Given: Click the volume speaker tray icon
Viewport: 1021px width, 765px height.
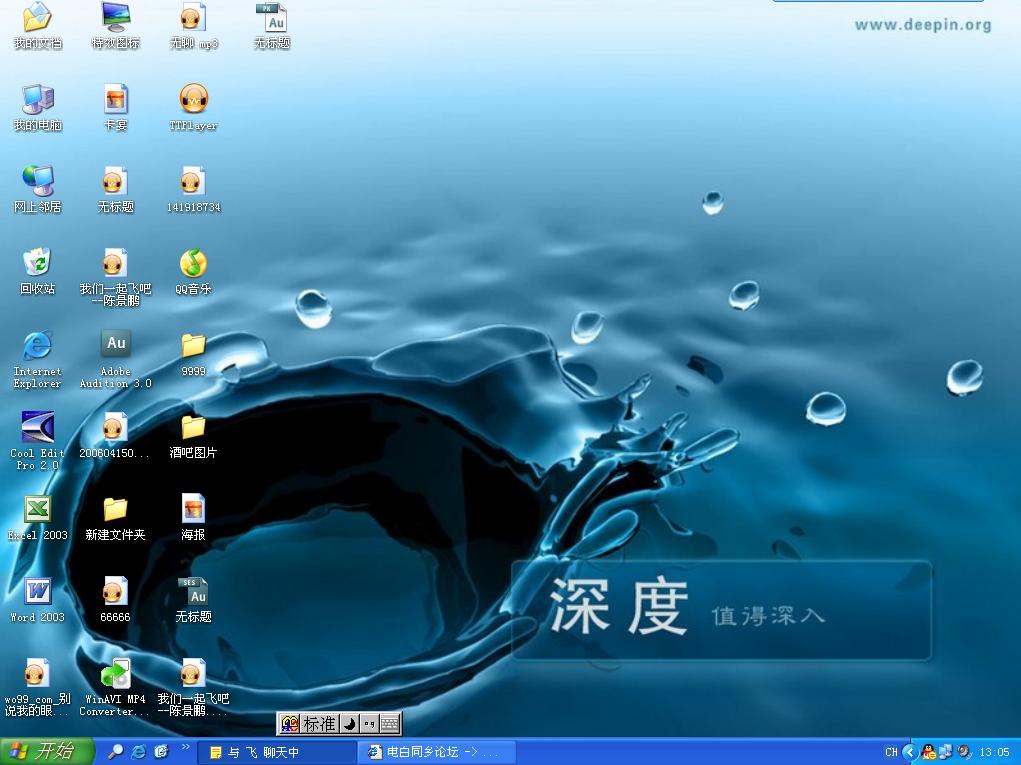Looking at the screenshot, I should pos(965,752).
